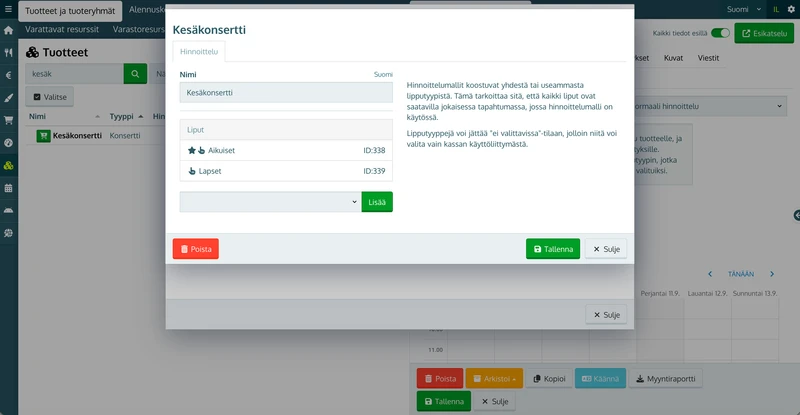The width and height of the screenshot is (800, 415).
Task: Click the Kopioi button
Action: [549, 379]
